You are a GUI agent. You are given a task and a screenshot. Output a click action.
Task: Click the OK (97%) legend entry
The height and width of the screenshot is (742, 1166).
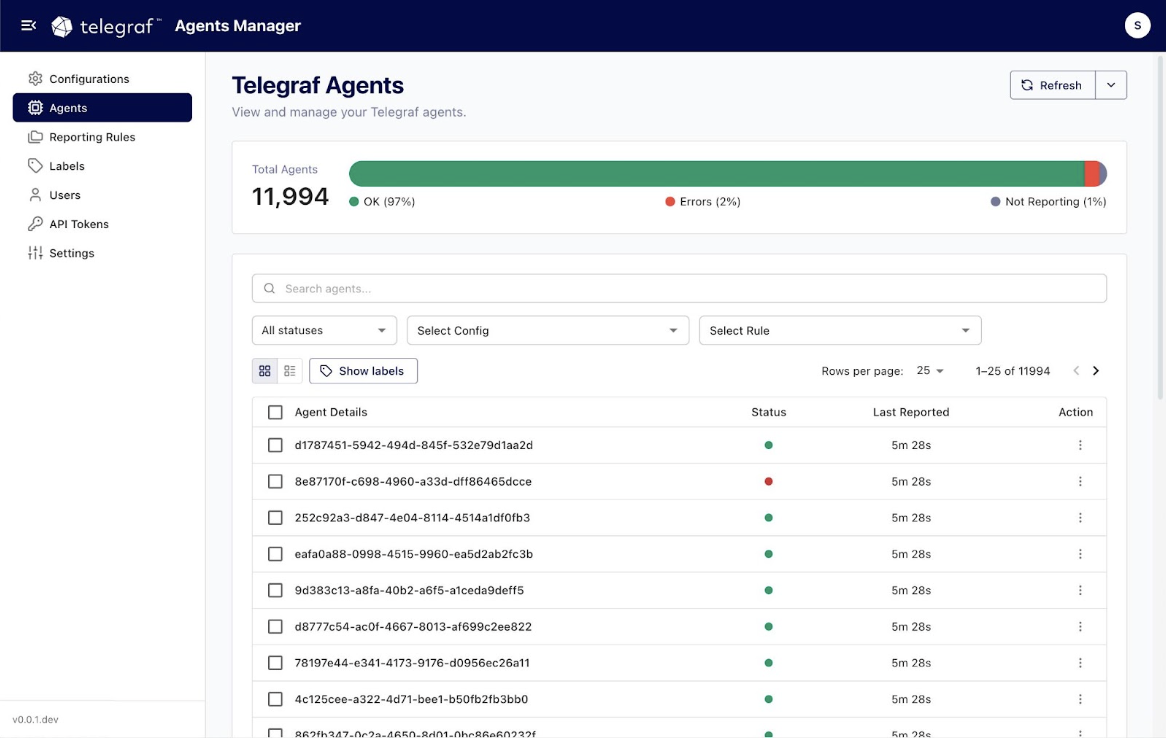pyautogui.click(x=382, y=201)
